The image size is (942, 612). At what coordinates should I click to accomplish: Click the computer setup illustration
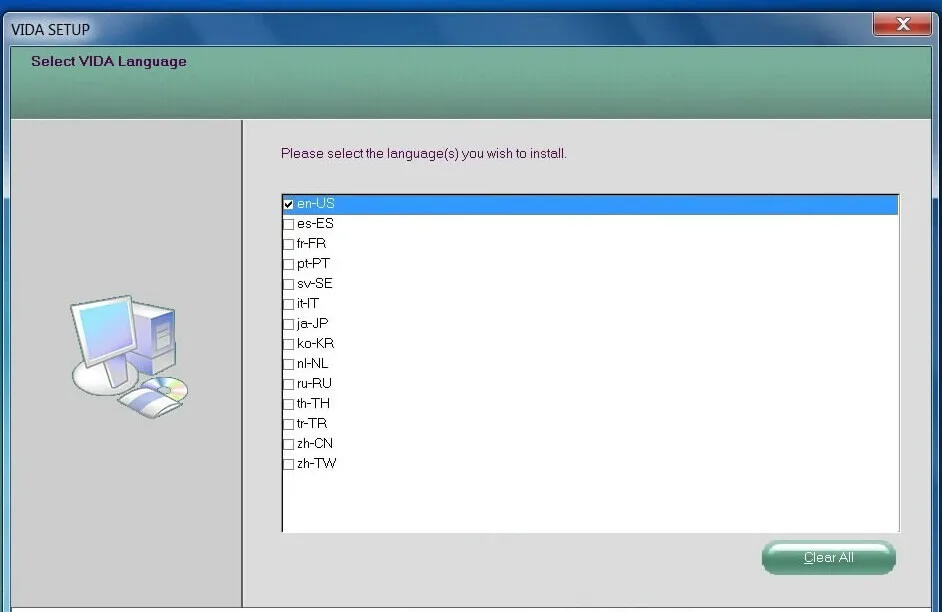129,356
